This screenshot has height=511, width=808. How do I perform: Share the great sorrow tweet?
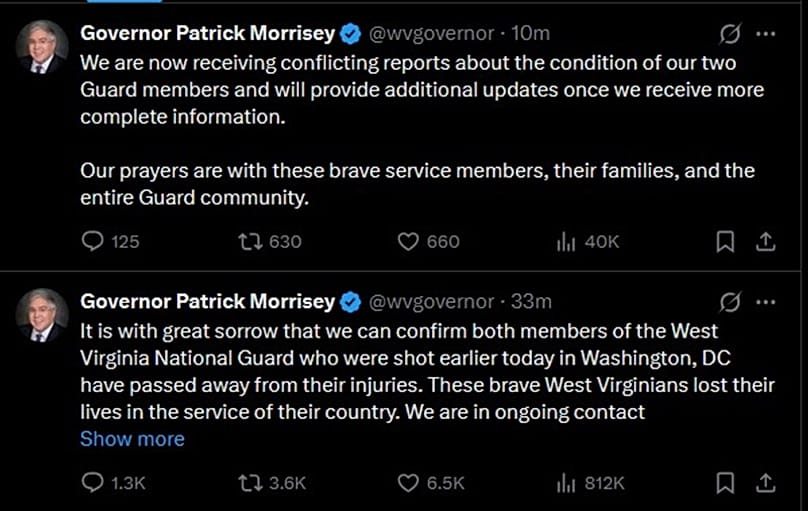(765, 483)
